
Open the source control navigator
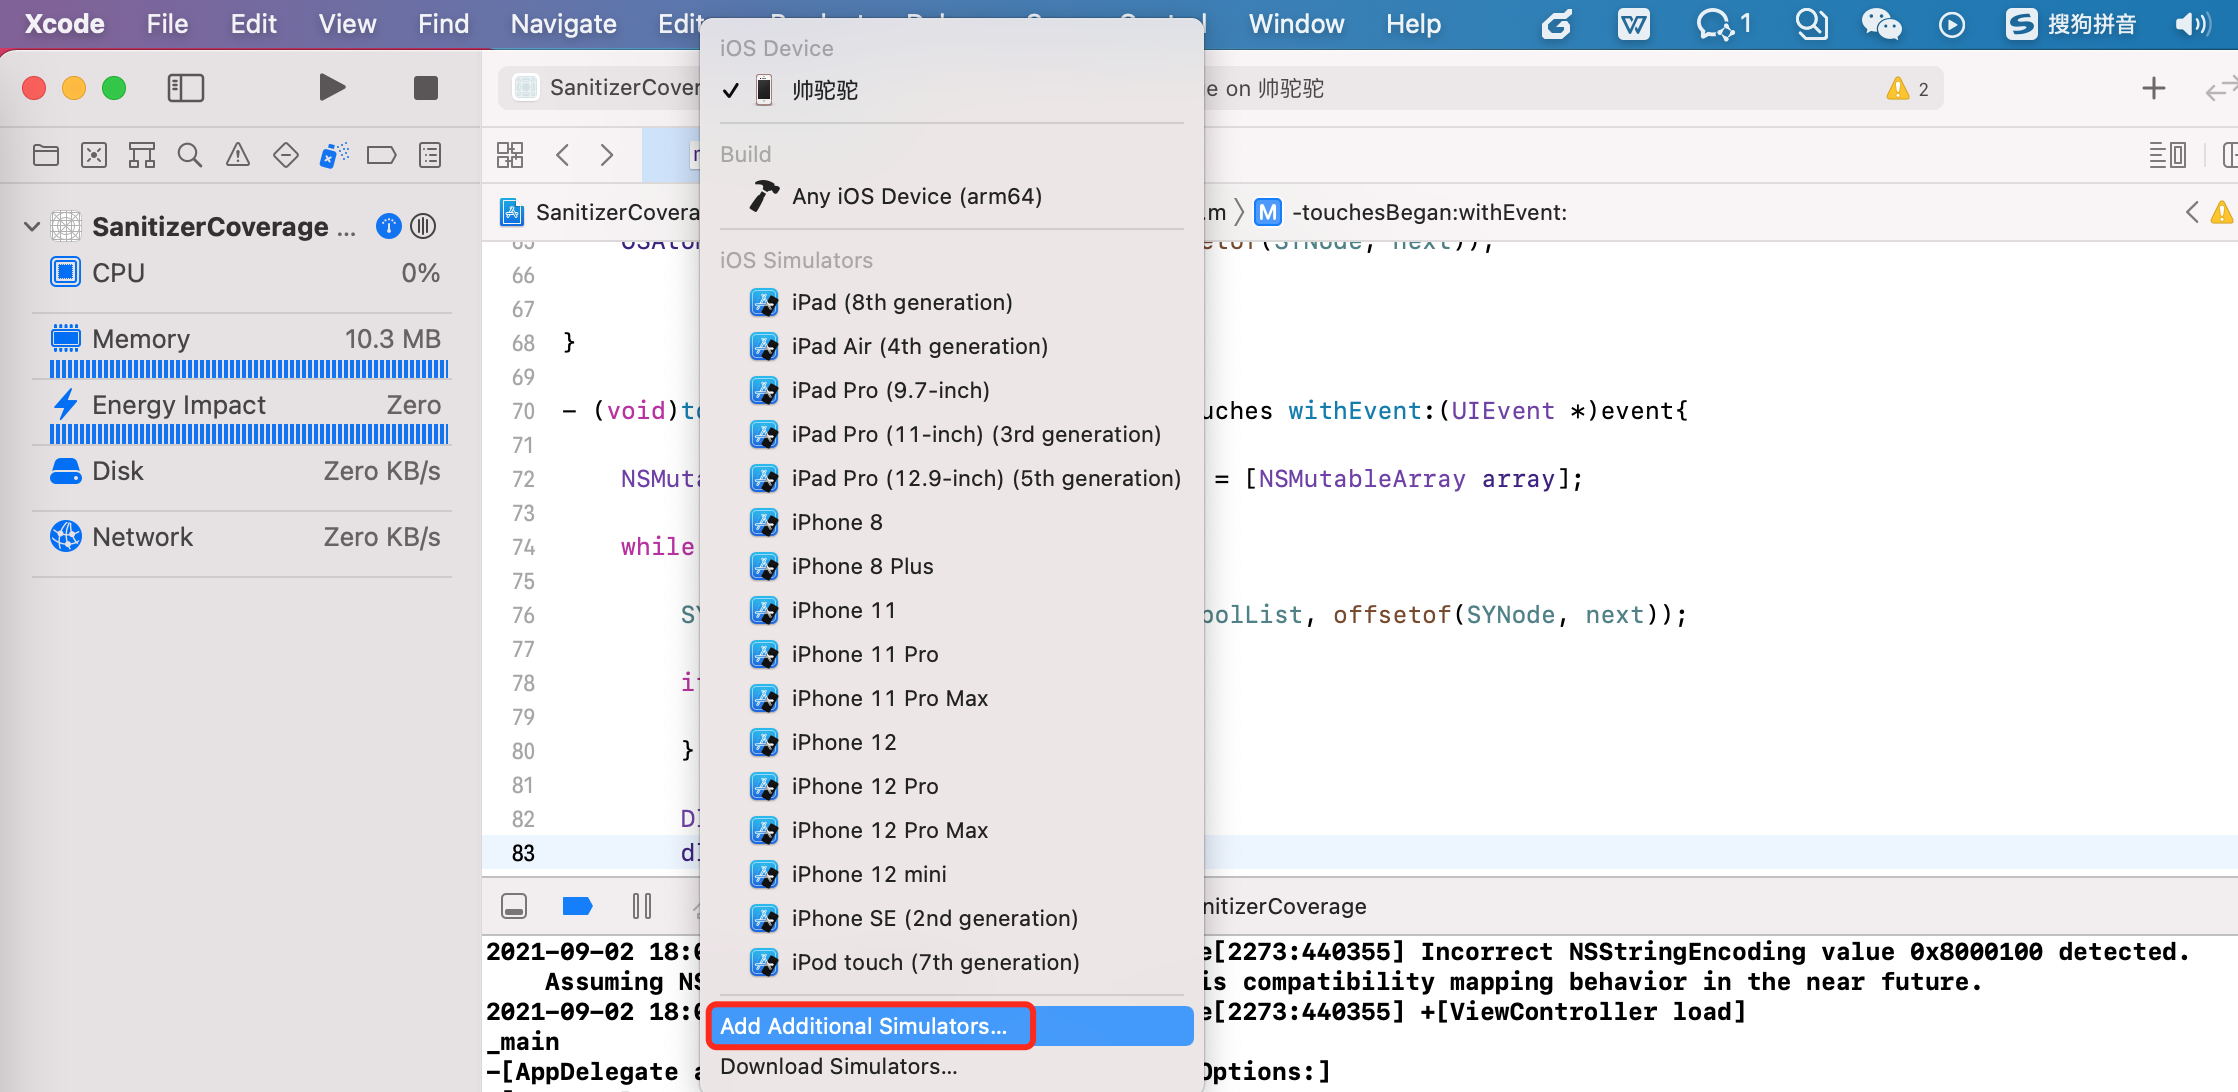point(94,155)
